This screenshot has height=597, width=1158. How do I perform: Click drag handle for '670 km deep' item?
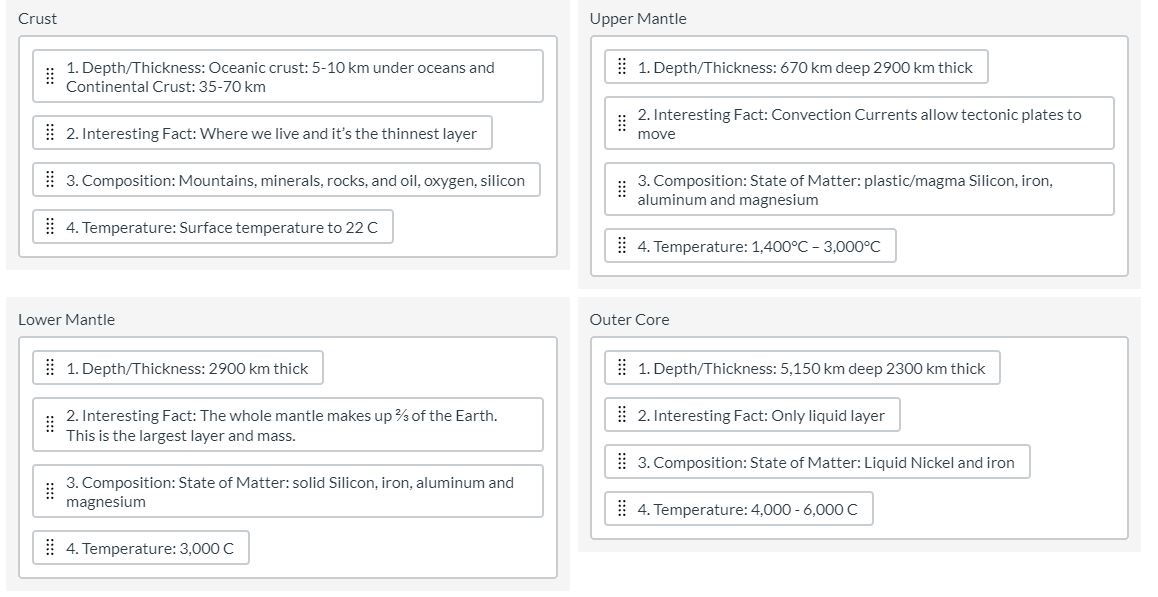pyautogui.click(x=622, y=68)
